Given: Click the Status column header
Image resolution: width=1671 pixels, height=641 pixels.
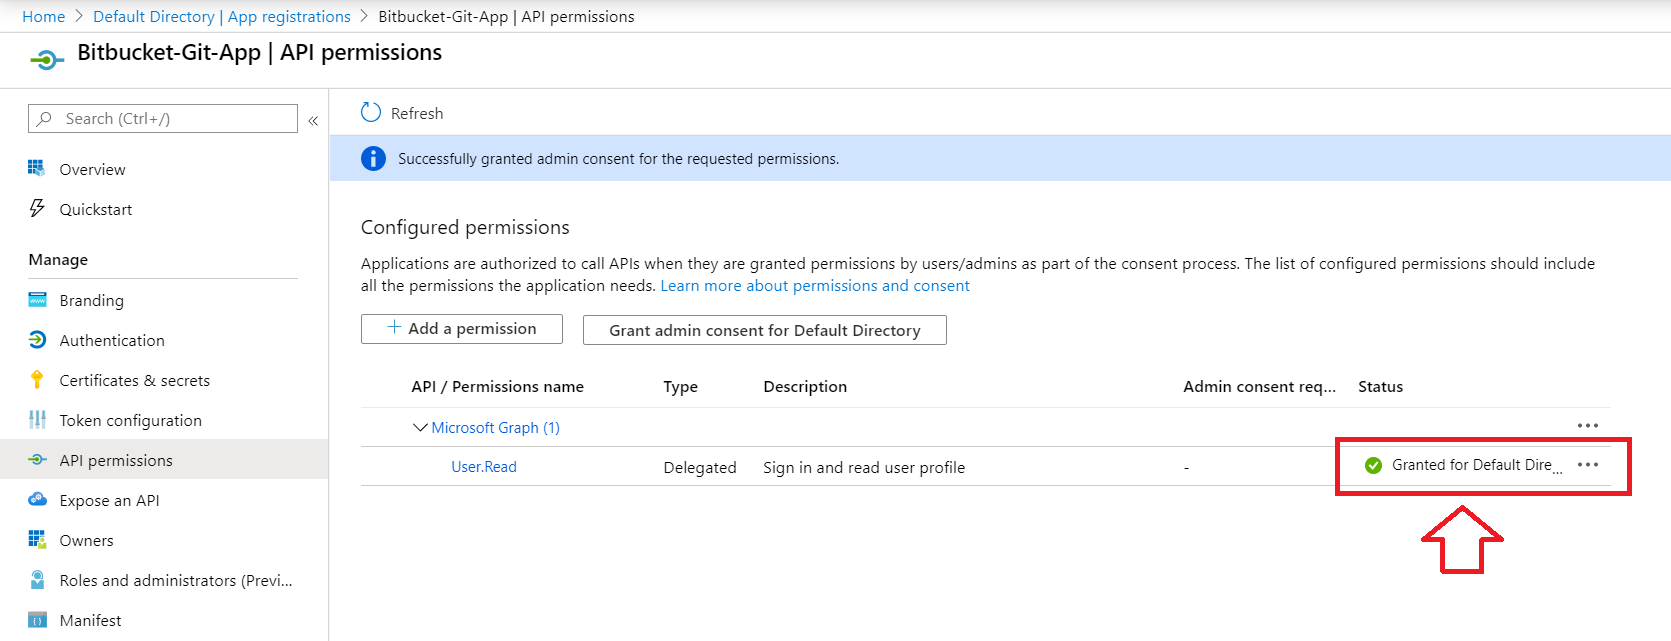Looking at the screenshot, I should 1381,386.
